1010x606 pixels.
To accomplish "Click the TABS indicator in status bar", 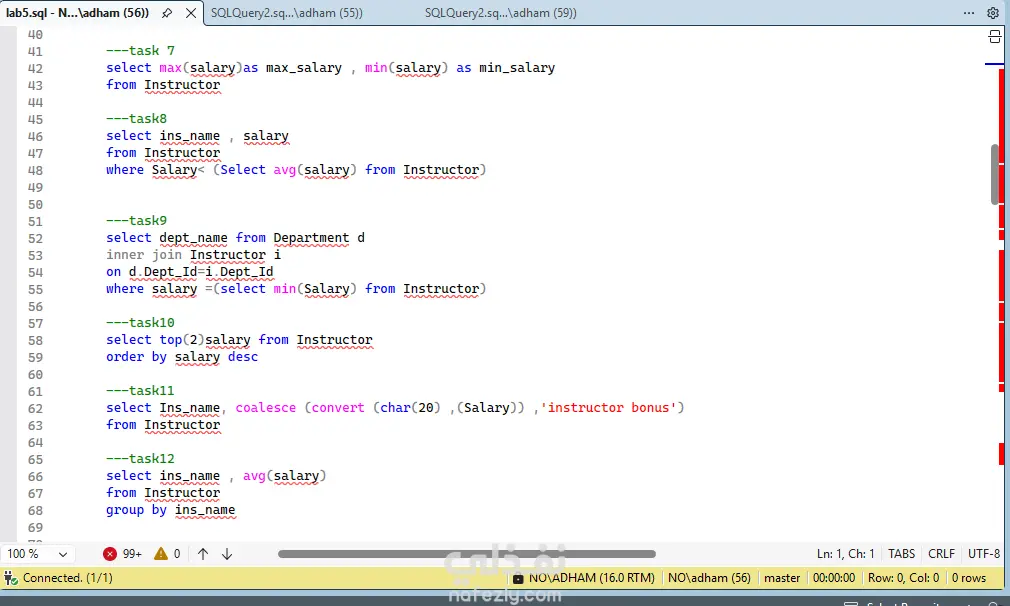I will [x=901, y=554].
